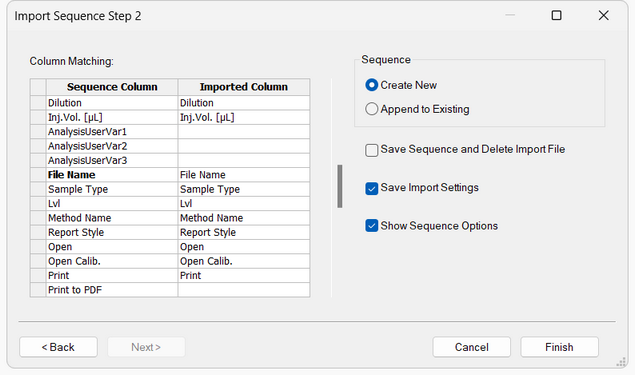
Task: Enable Save Sequence and Delete Import File
Action: pos(371,150)
